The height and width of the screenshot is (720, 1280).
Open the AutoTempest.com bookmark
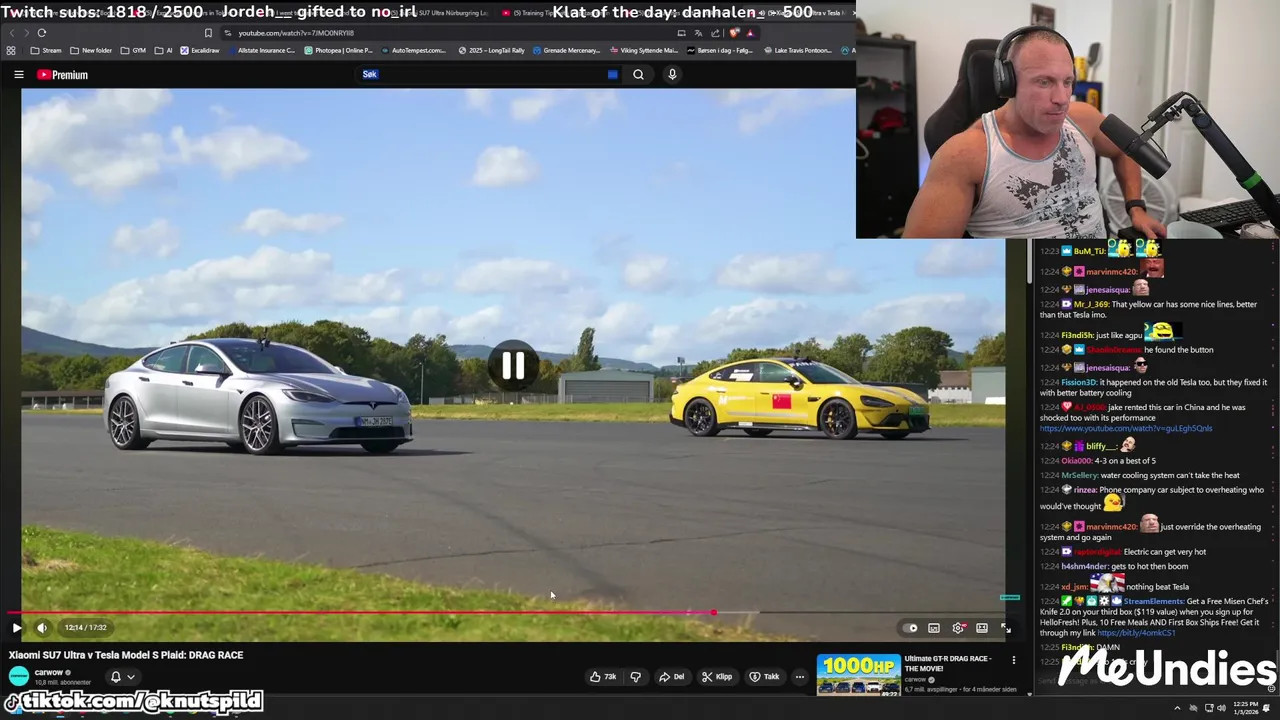point(414,50)
